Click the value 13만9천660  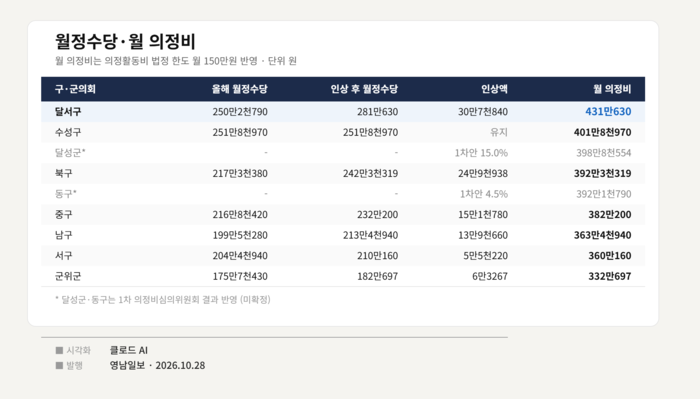click(483, 235)
